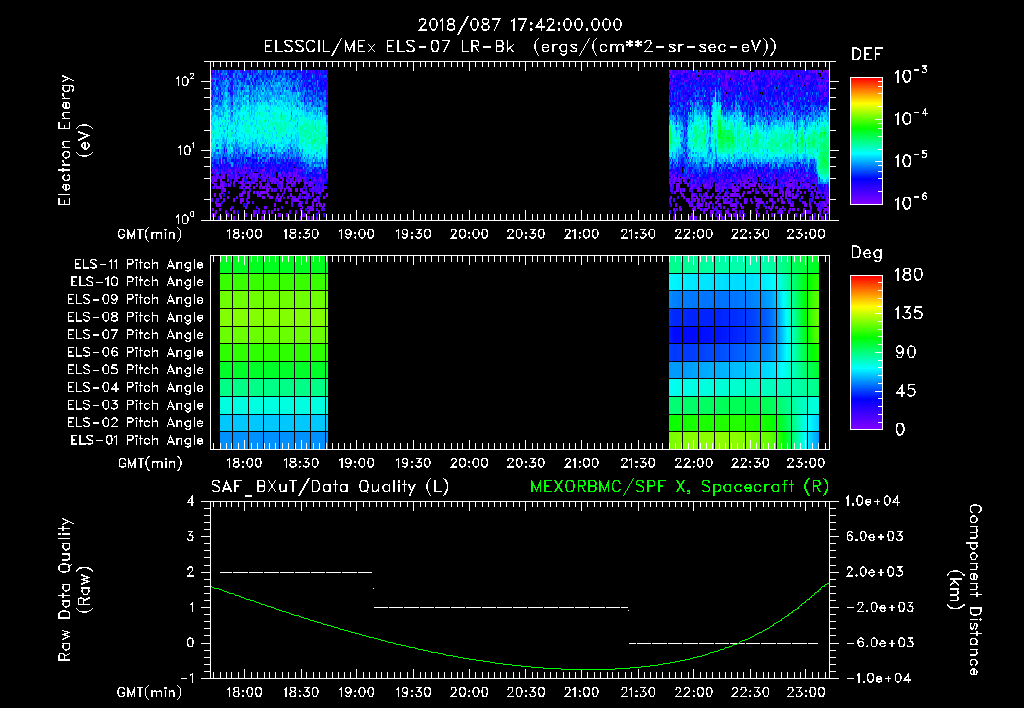1024x708 pixels.
Task: Click the white data quality segment at level 2
Action: 296,572
